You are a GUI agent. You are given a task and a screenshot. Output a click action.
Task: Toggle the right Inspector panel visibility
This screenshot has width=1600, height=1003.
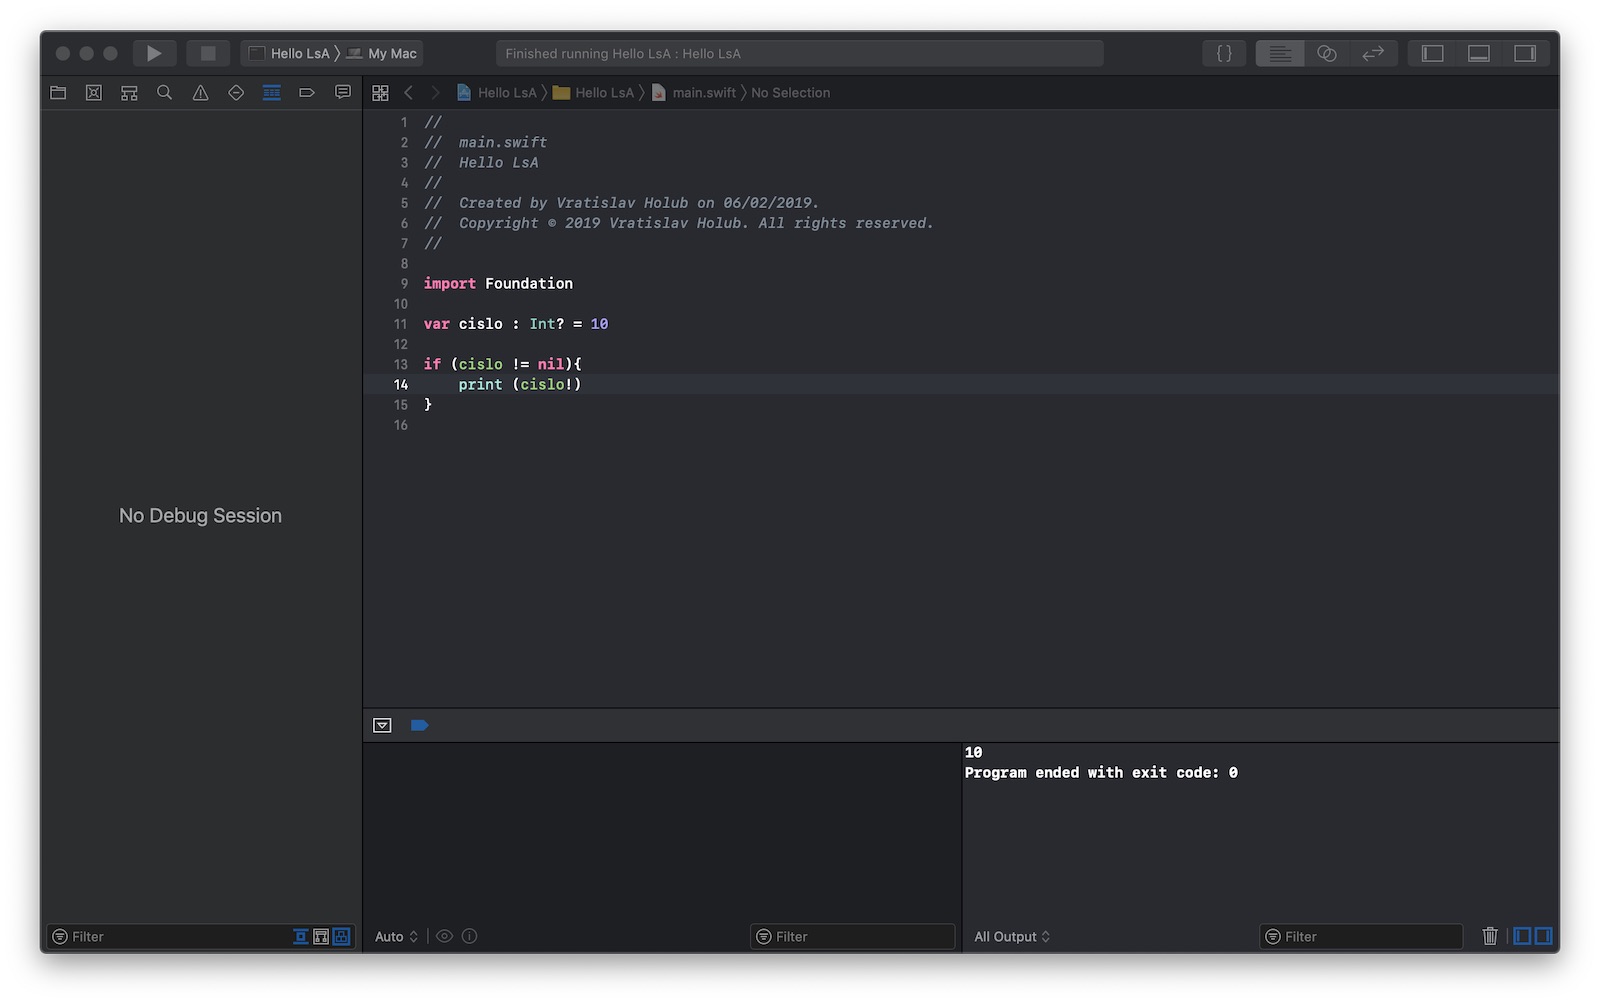click(x=1524, y=53)
